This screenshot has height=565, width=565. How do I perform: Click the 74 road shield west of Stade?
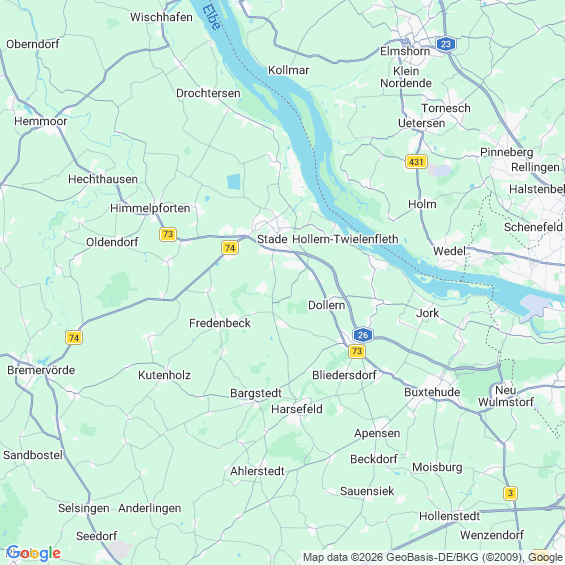pos(230,248)
